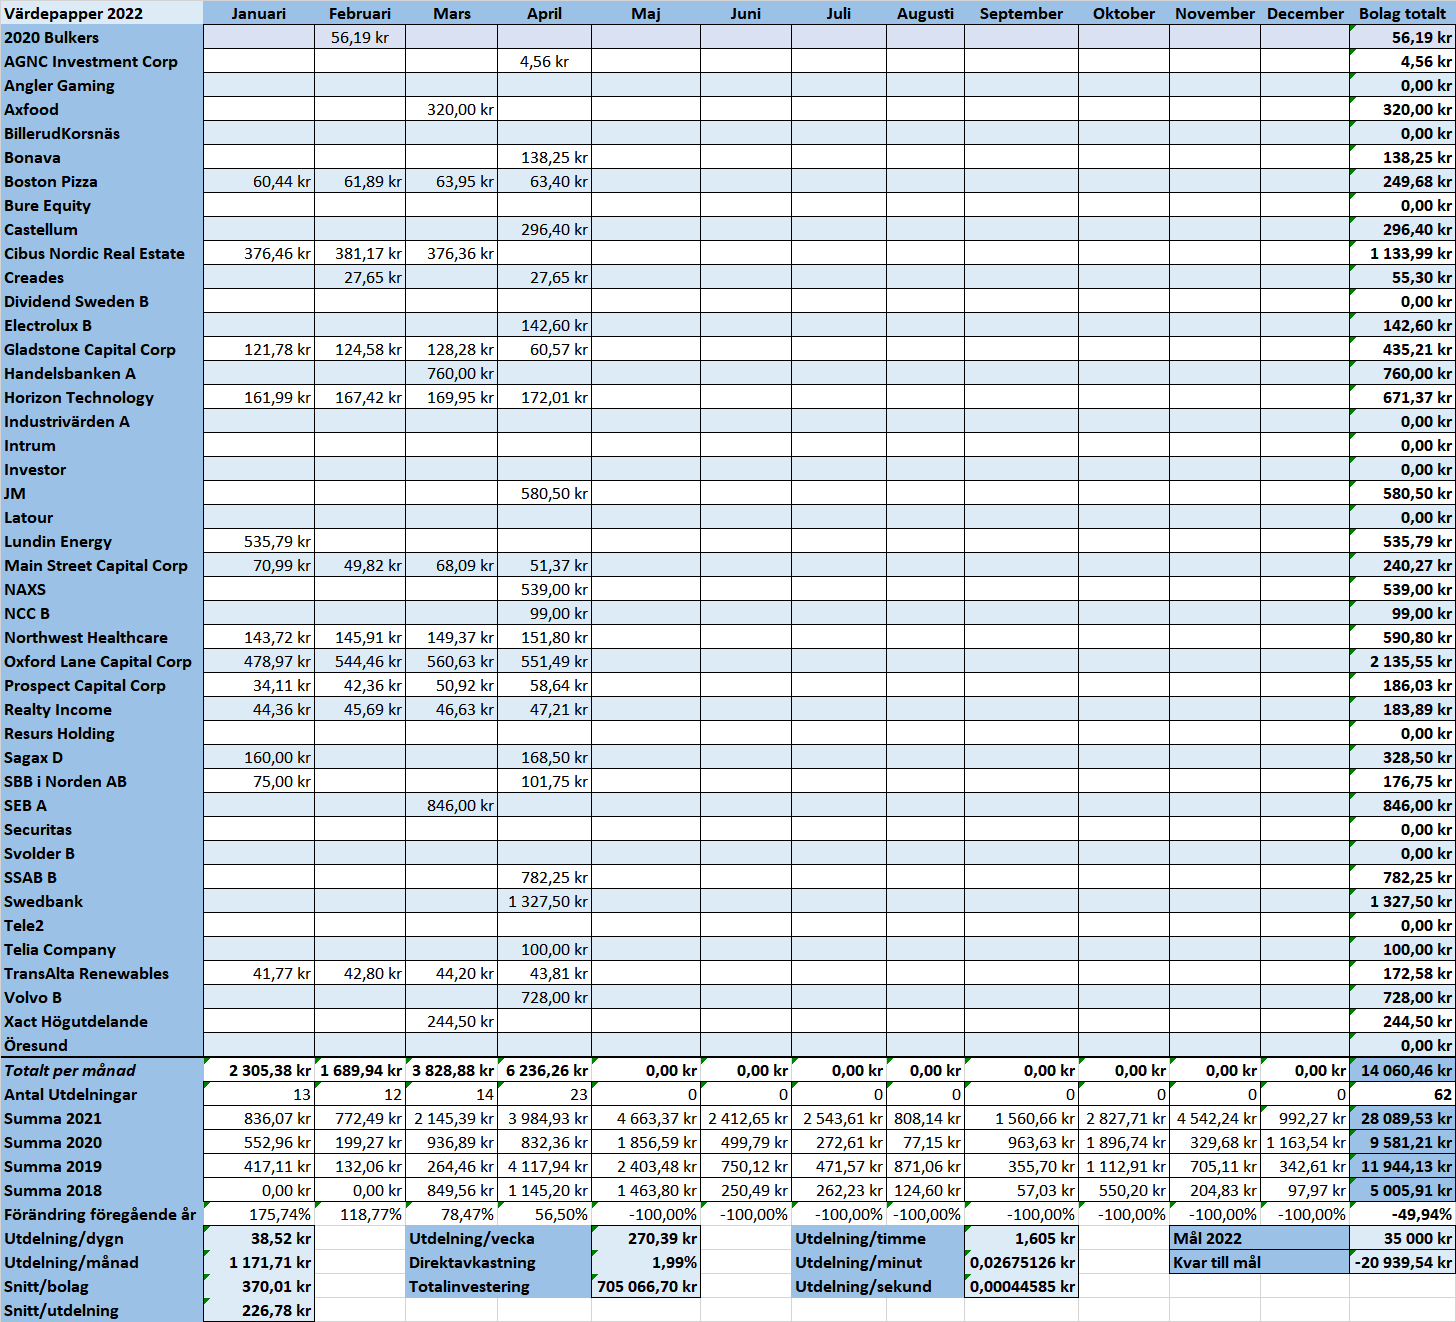Select Volvo B April value 728,00 kr
1456x1322 pixels.
click(544, 997)
